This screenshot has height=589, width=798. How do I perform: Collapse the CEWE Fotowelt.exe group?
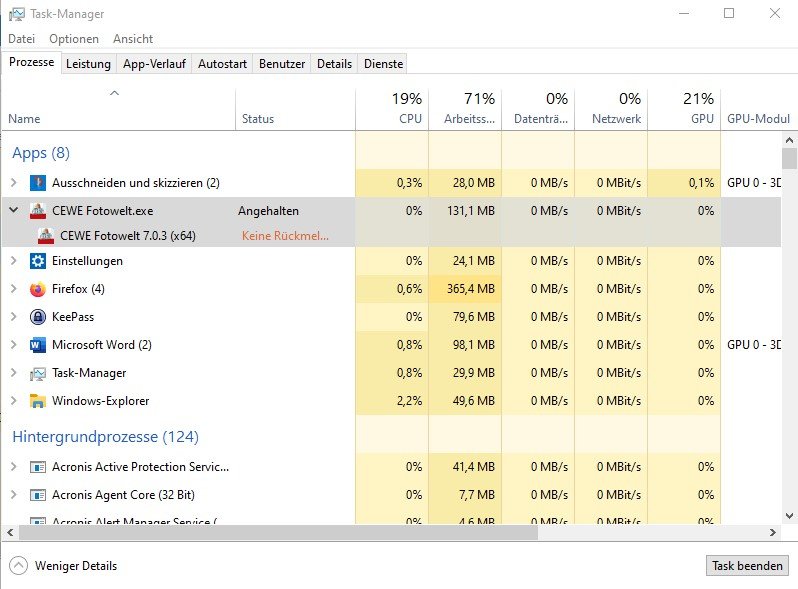[13, 211]
